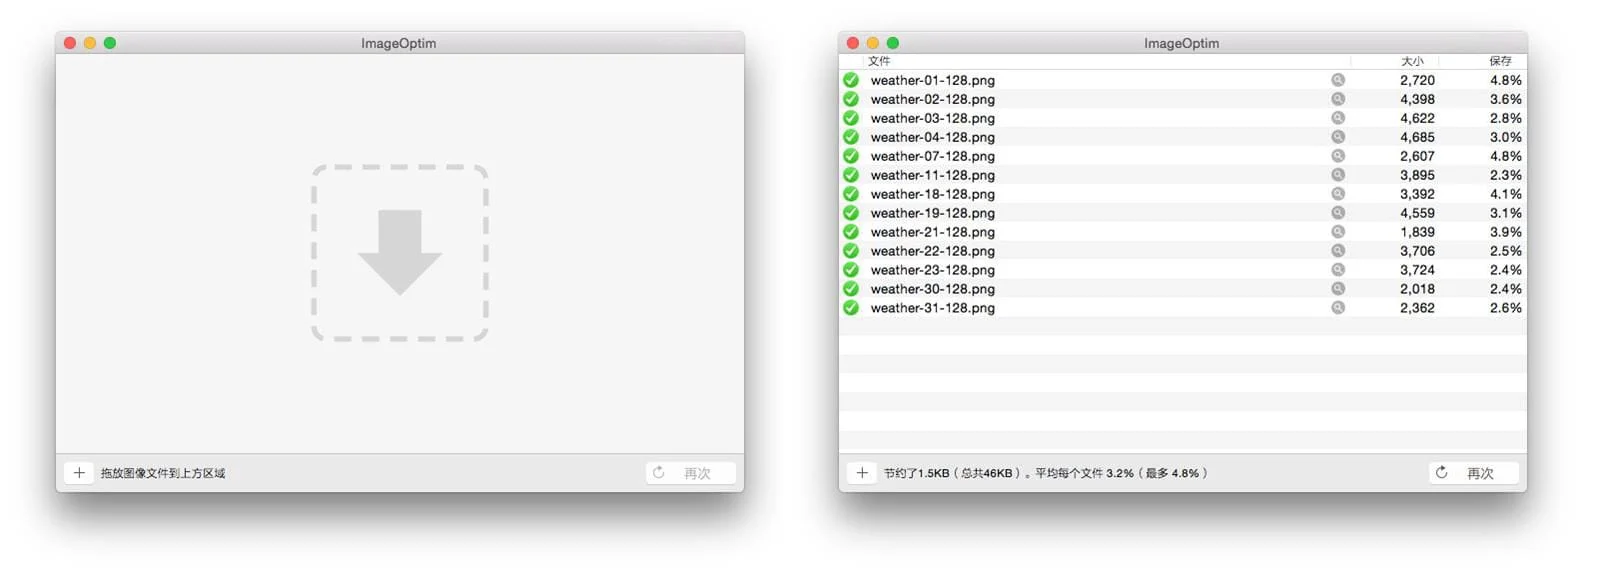
Task: Click magnifier icon for weather-01-128.png
Action: coord(1338,80)
